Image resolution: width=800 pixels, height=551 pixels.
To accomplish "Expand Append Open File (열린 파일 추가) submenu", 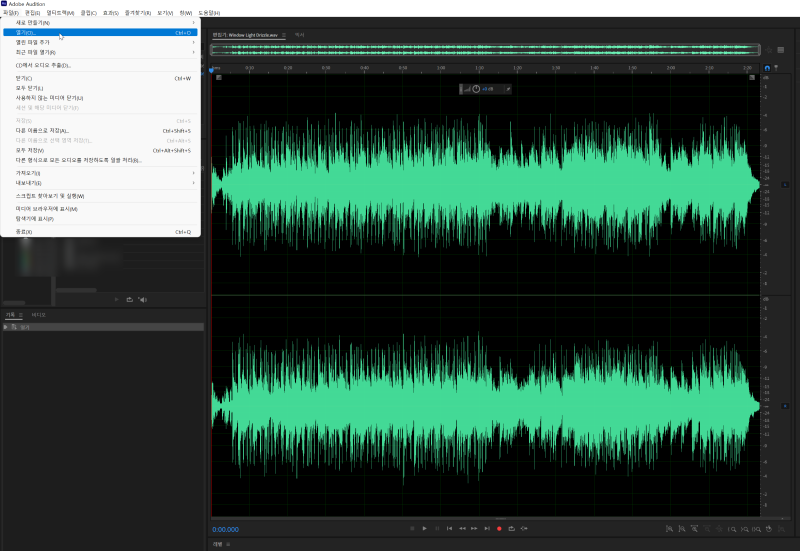I will [100, 42].
